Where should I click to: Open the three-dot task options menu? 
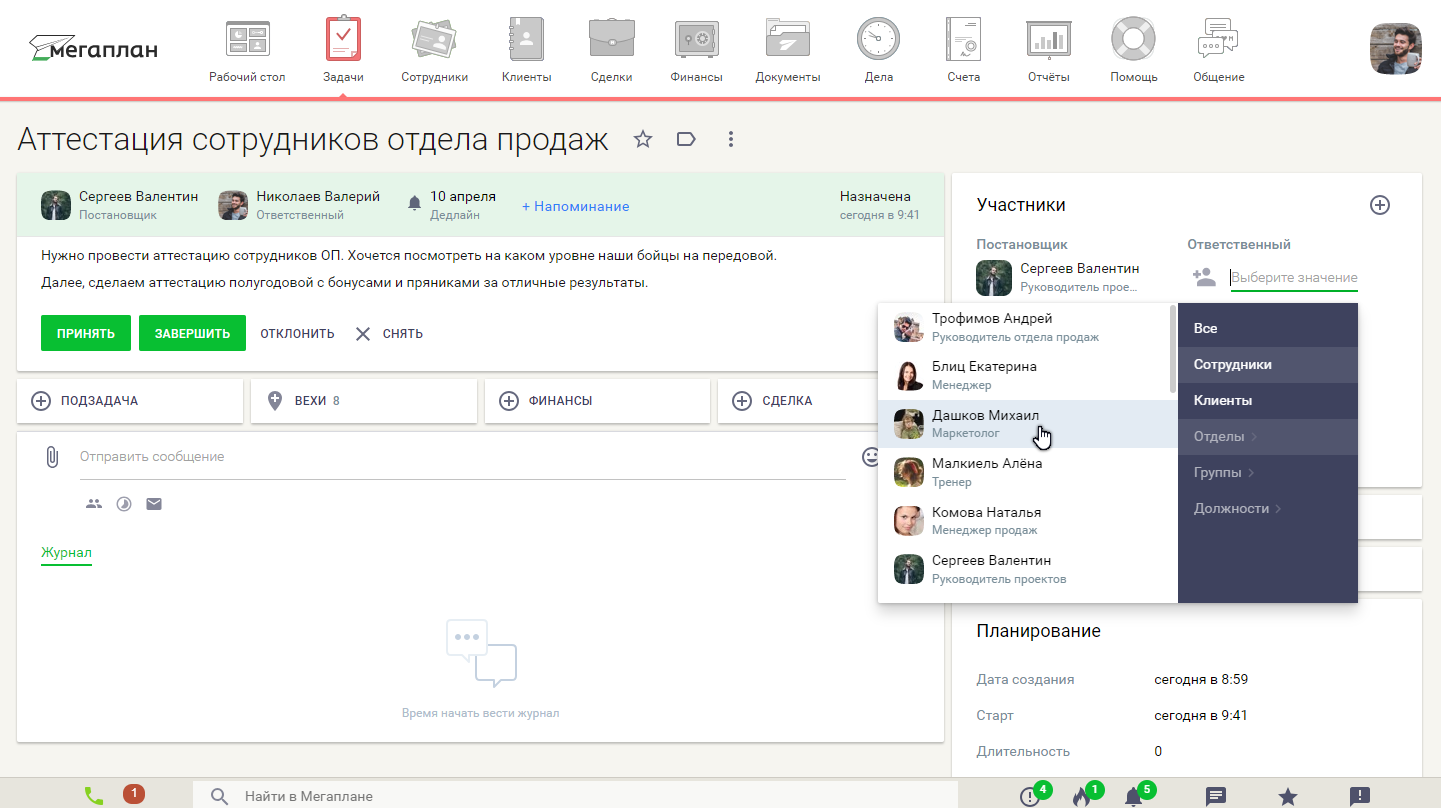tap(731, 140)
